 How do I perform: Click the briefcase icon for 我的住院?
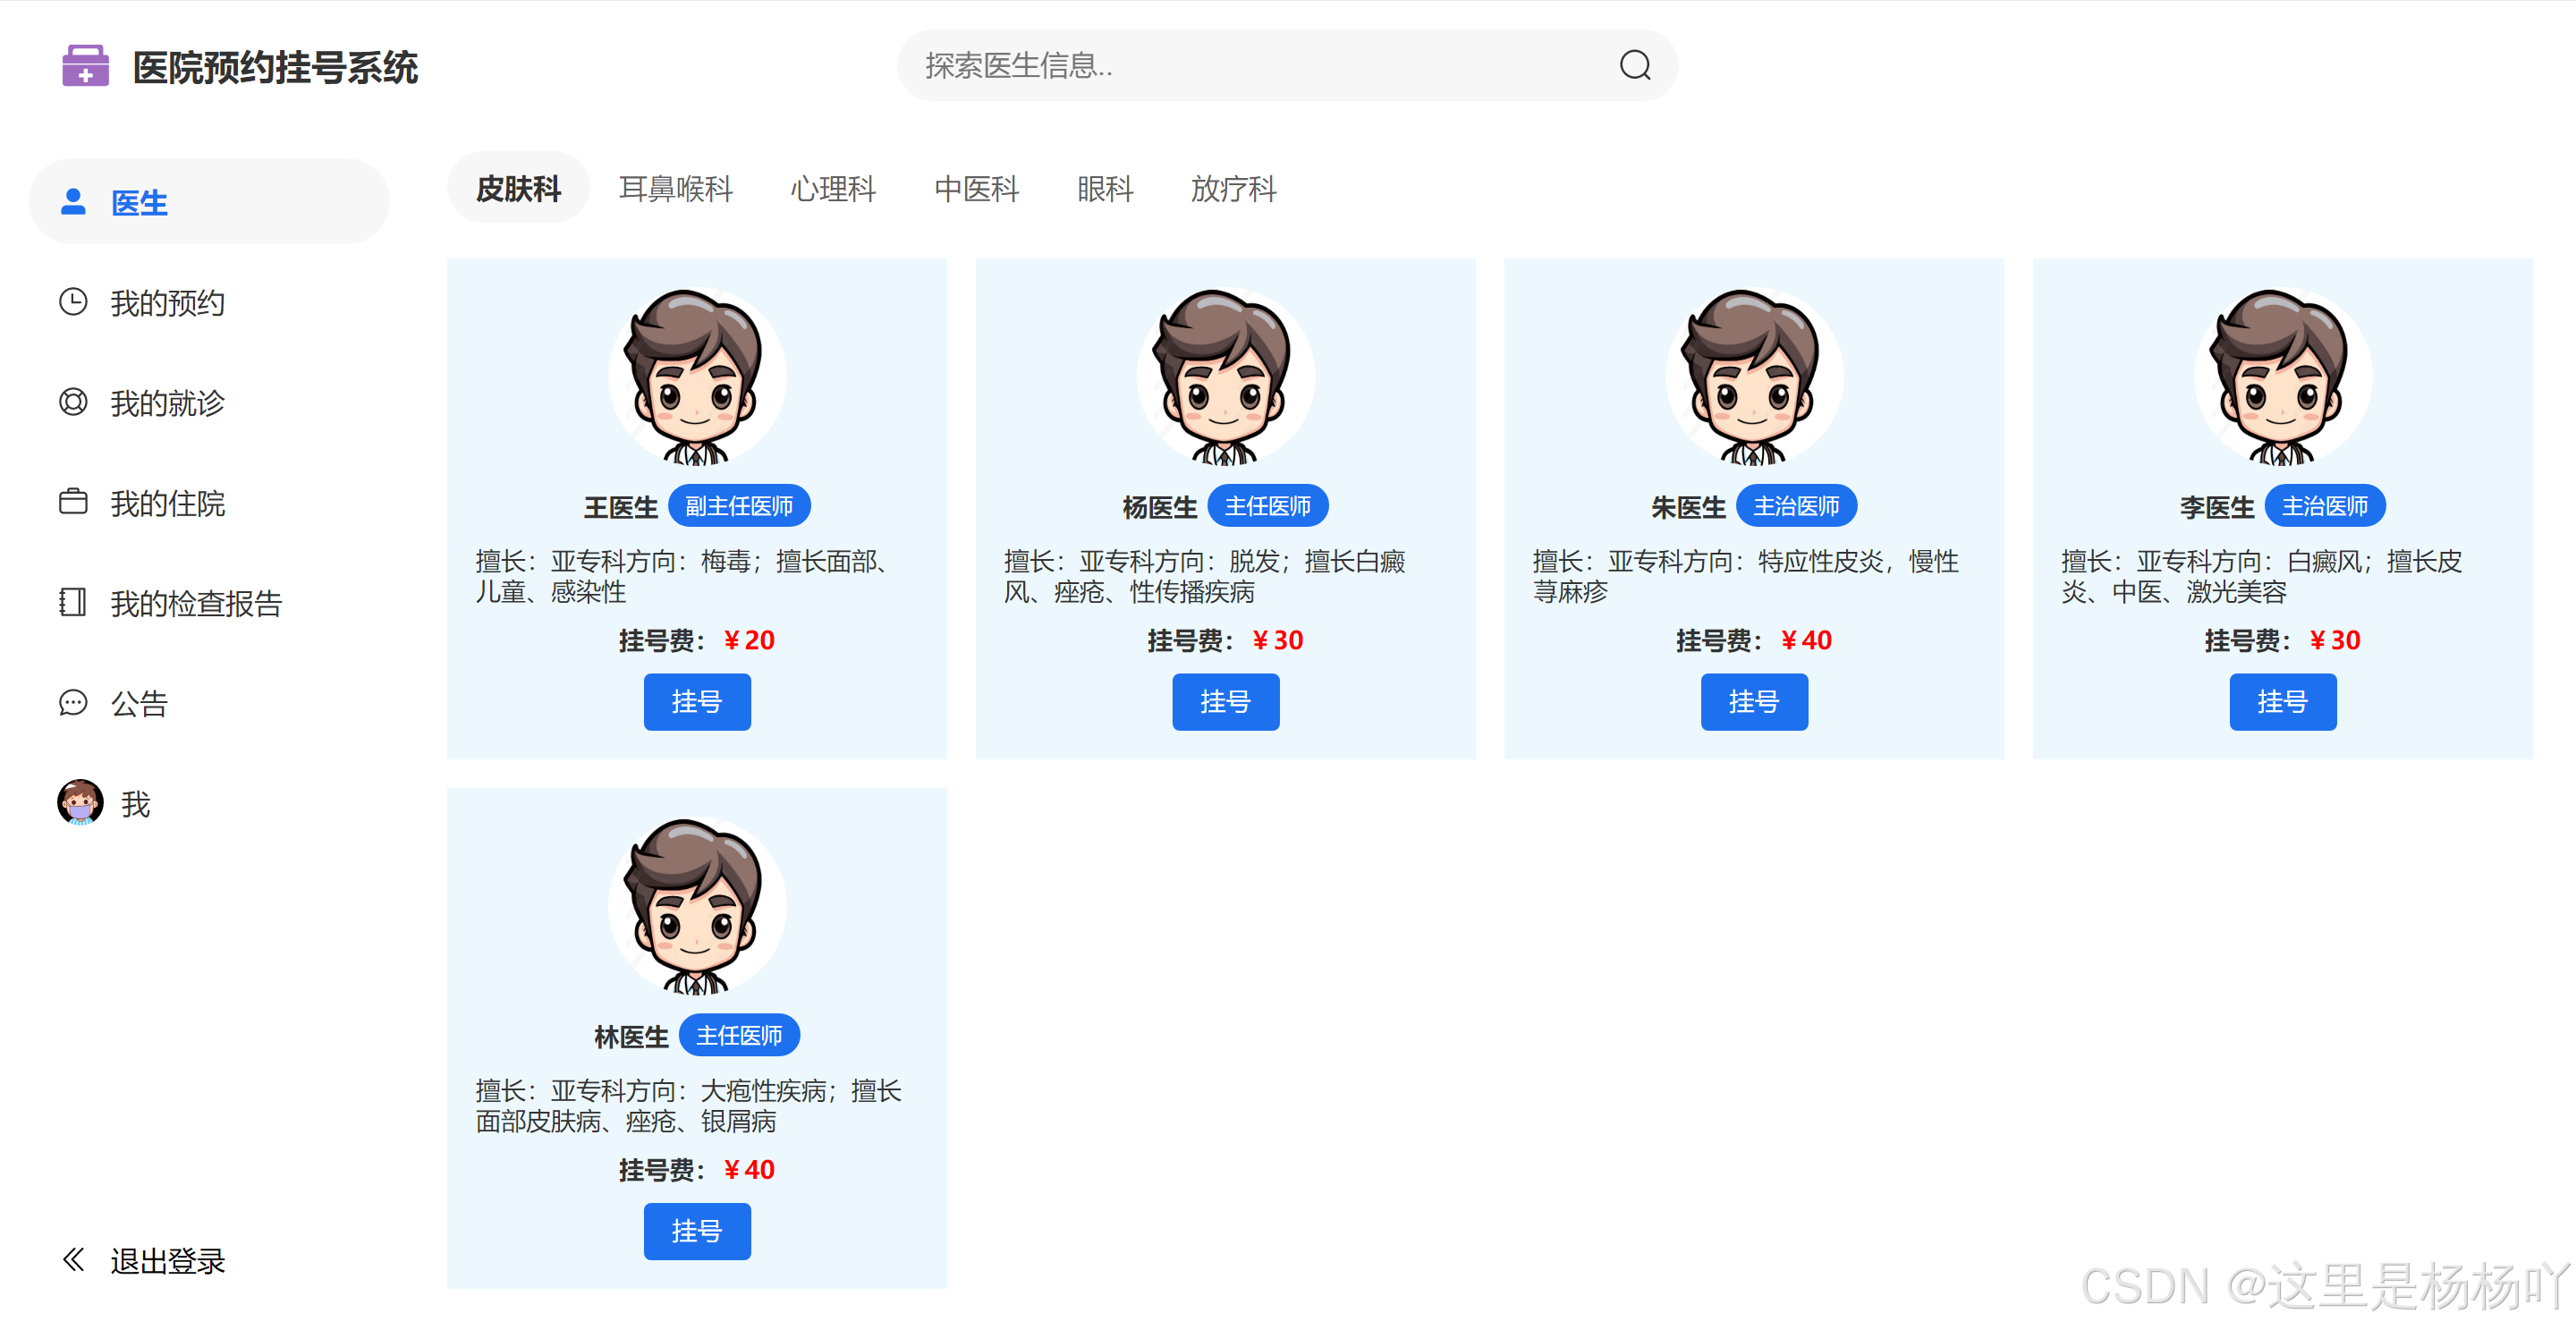pos(73,502)
